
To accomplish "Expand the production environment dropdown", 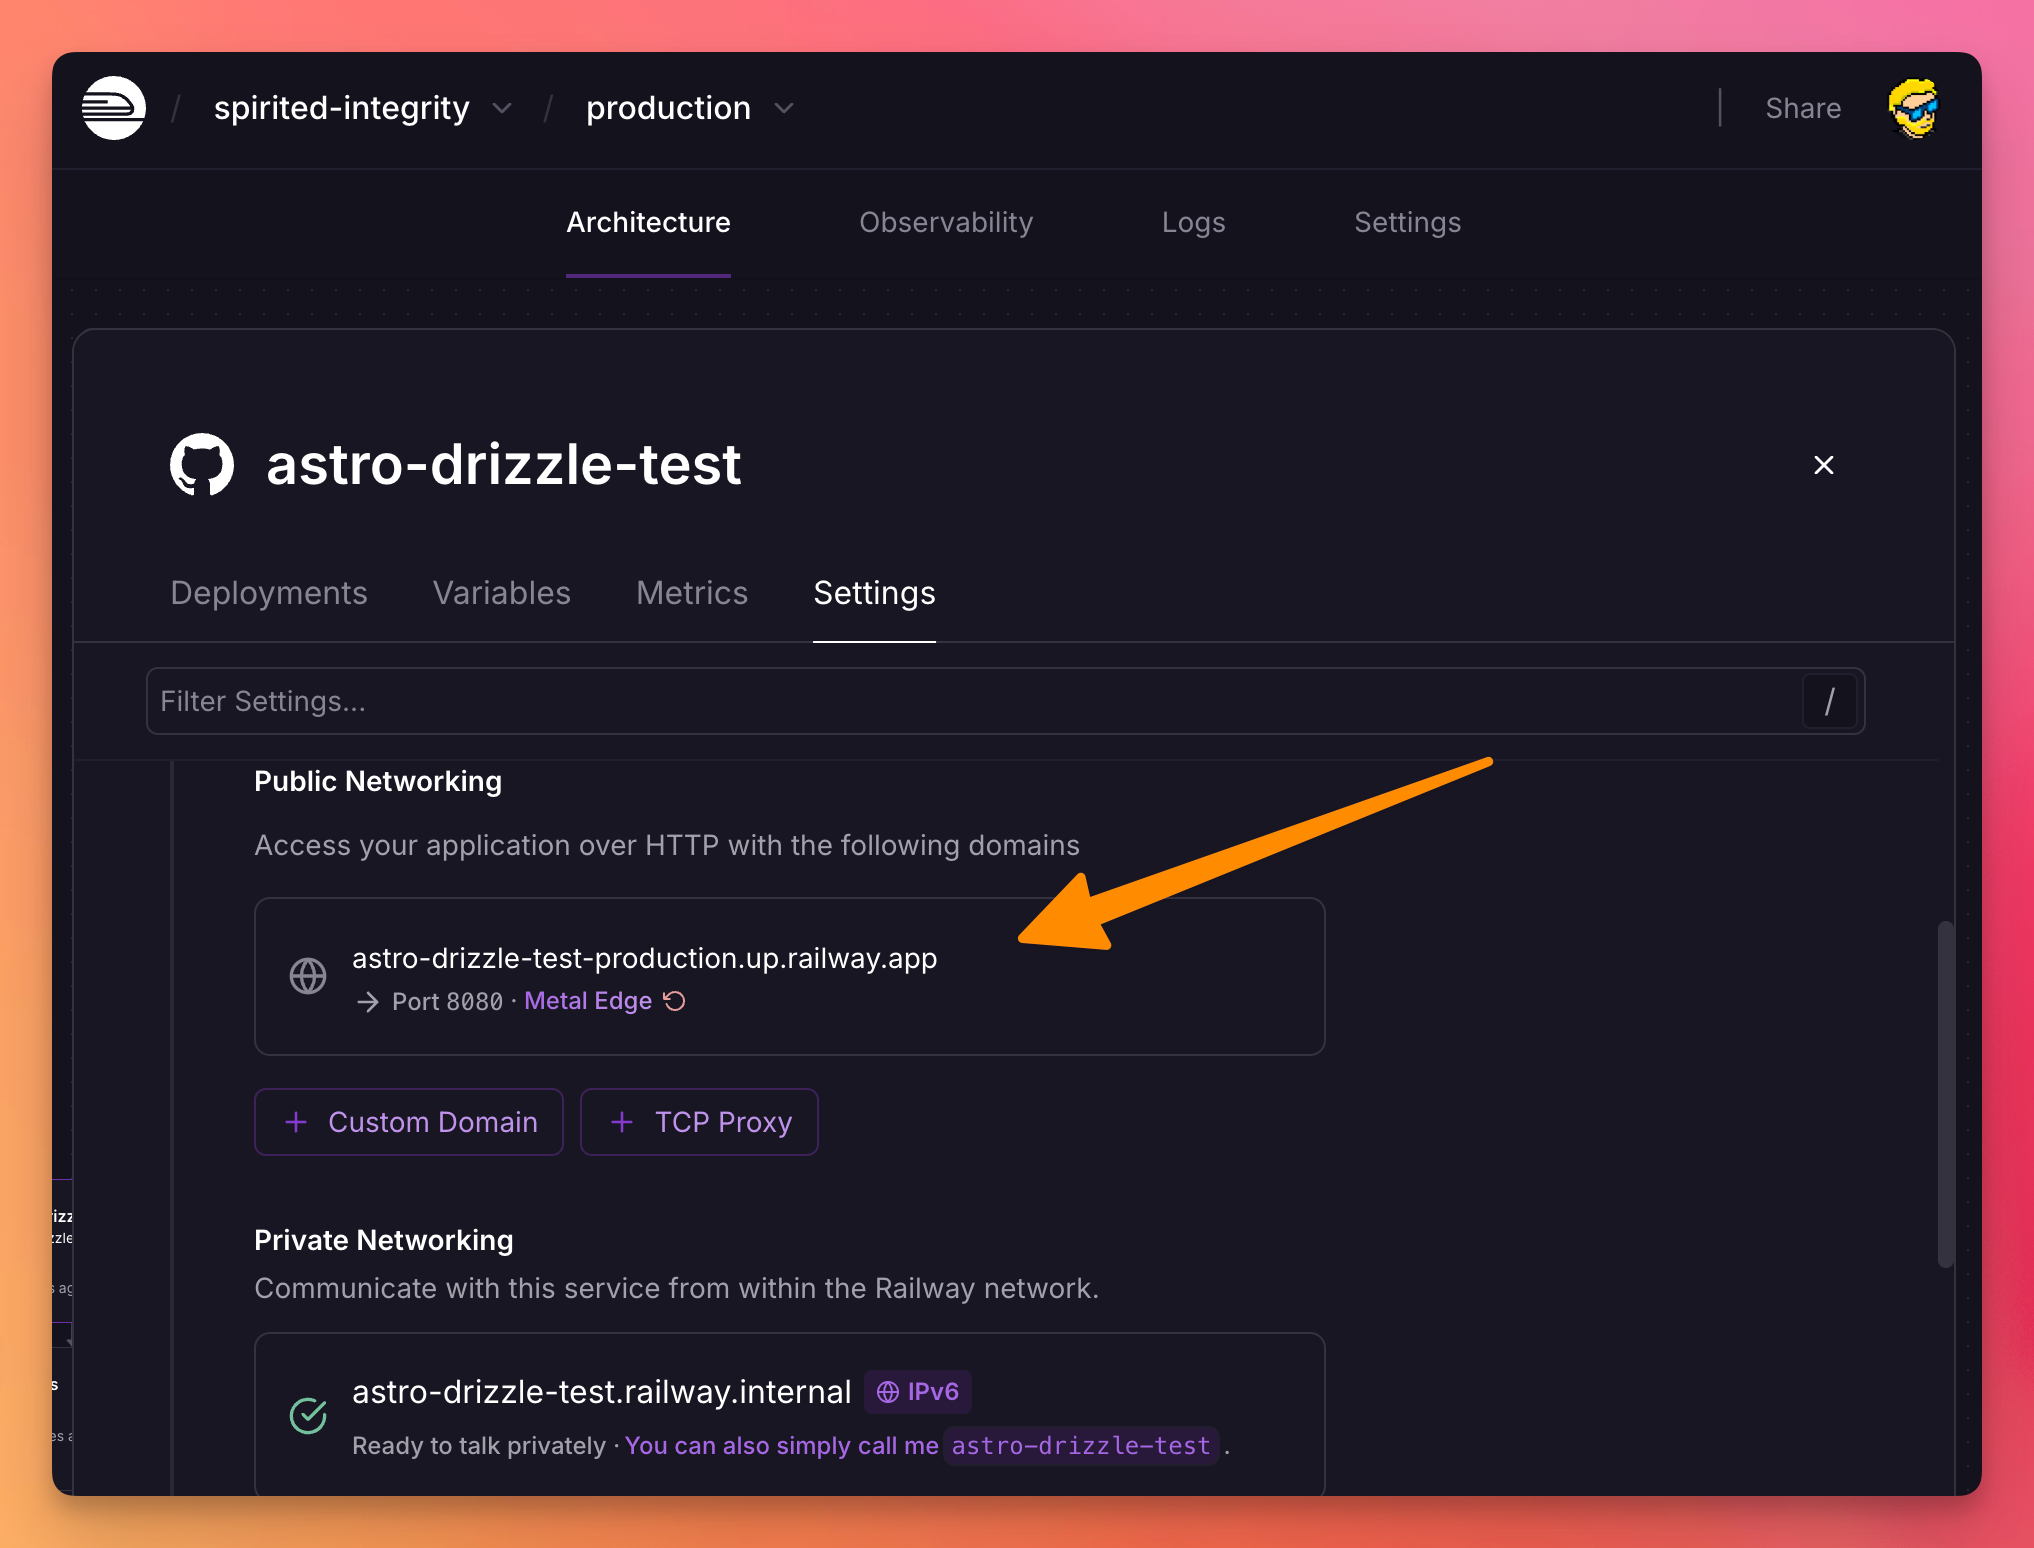I will (x=784, y=108).
